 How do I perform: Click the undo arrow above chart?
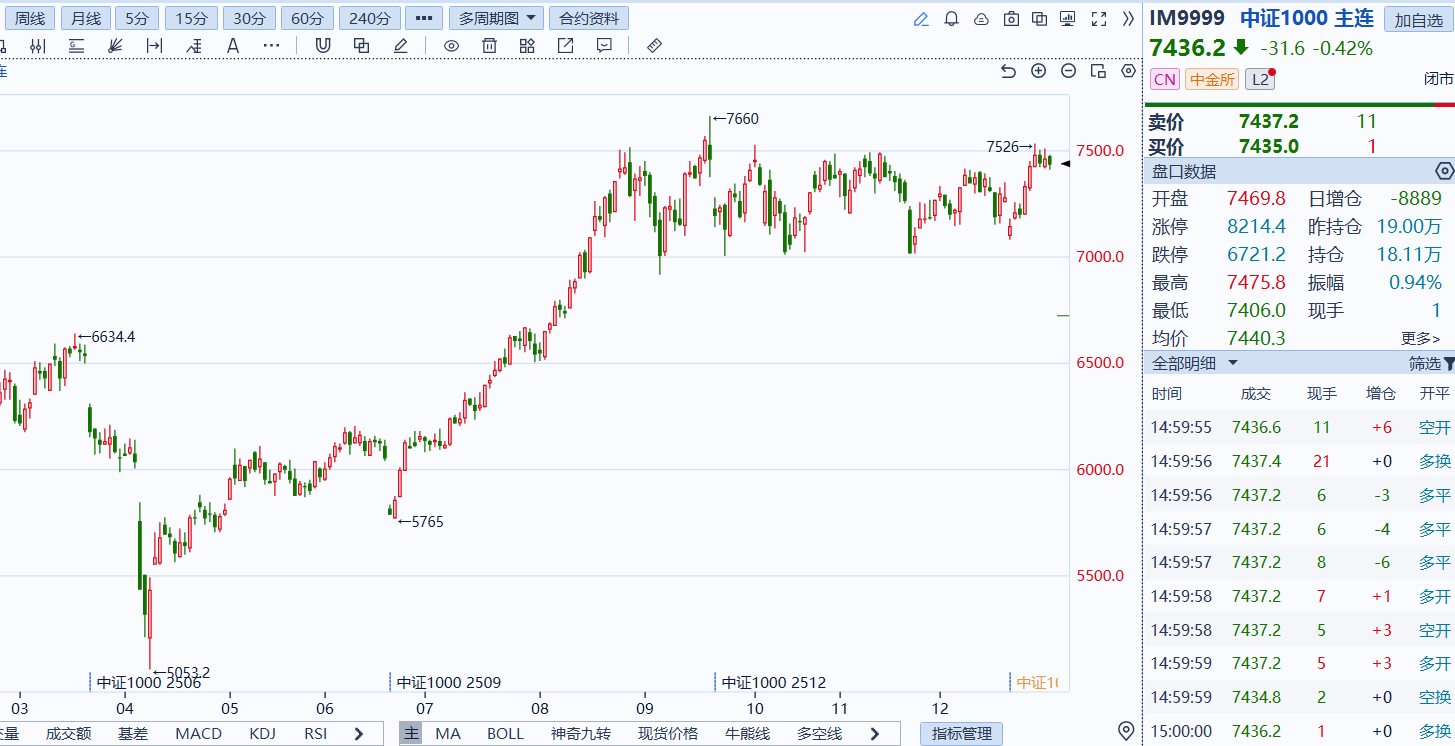(x=1008, y=70)
